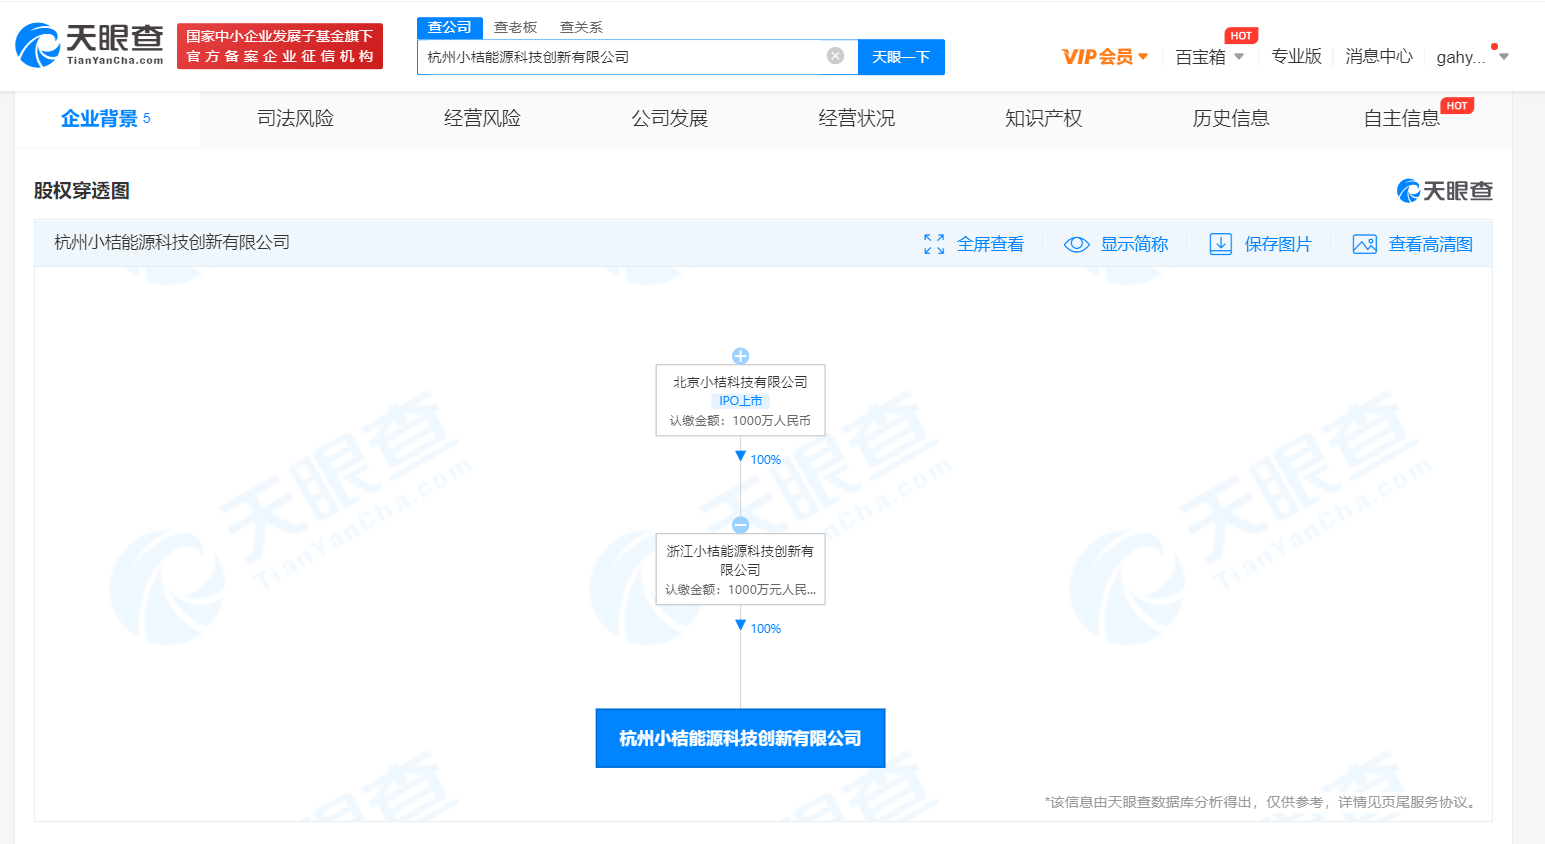This screenshot has height=844, width=1545.
Task: Open the VIP会员 dropdown menu
Action: tap(1104, 57)
